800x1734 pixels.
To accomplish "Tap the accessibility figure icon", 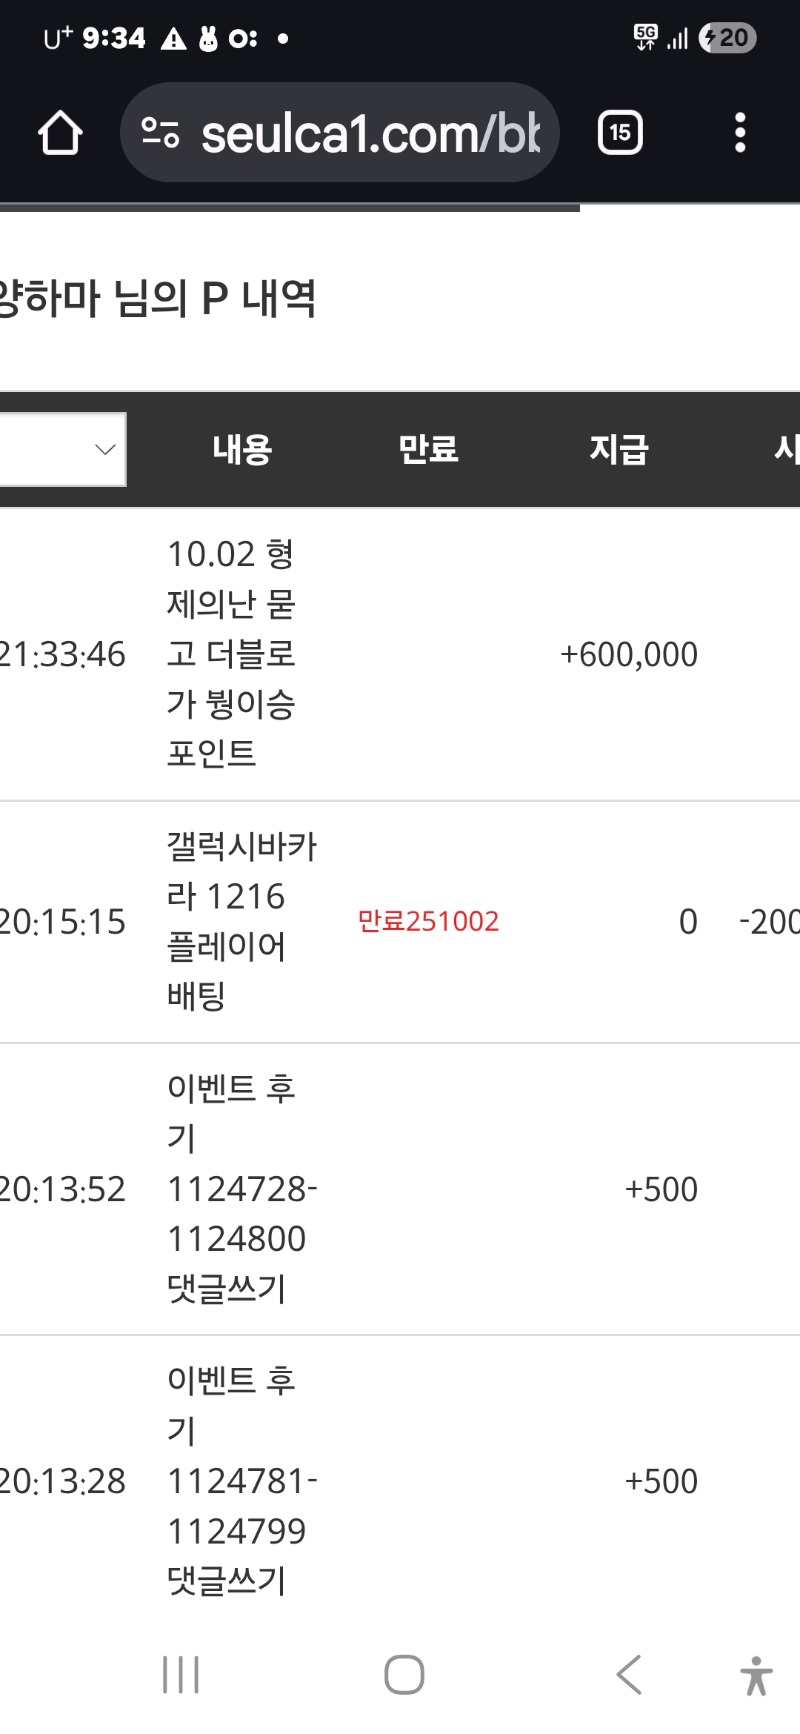I will click(x=756, y=1676).
